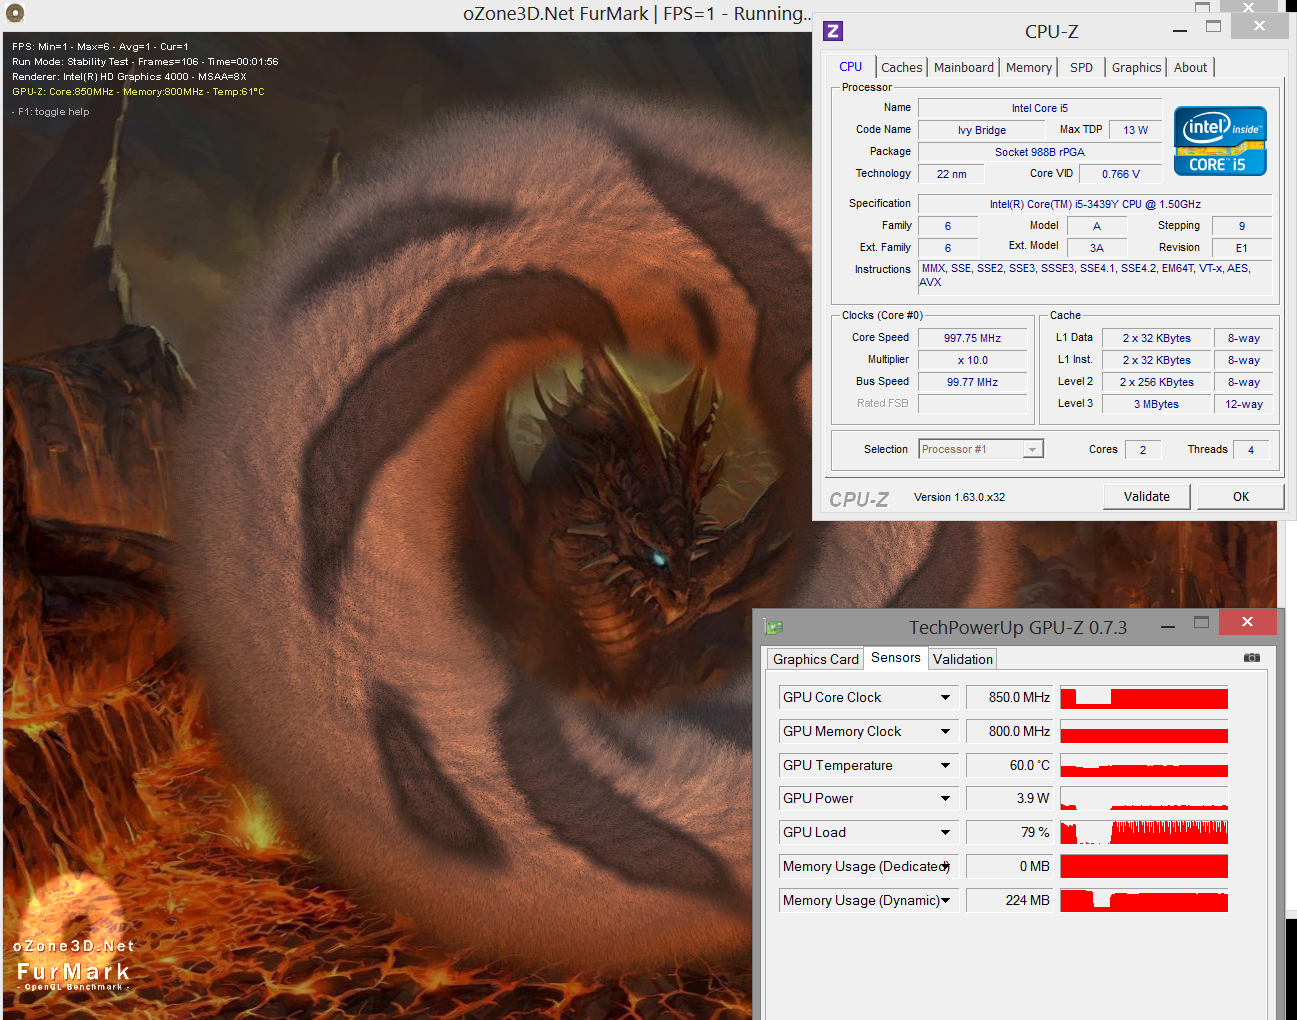
Task: Click the Level 3 cache '3 MBytes' value
Action: pyautogui.click(x=1156, y=404)
